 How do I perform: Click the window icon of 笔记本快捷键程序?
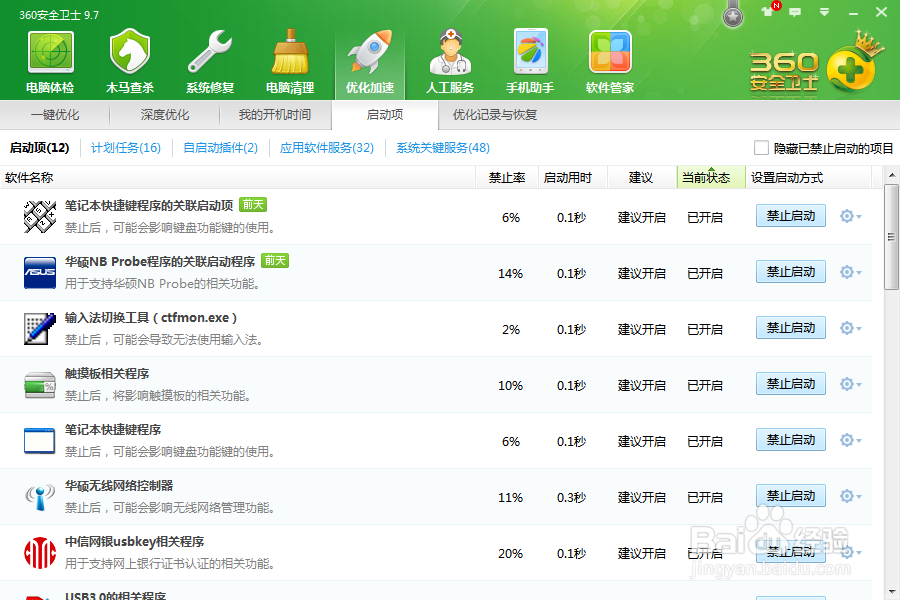pyautogui.click(x=40, y=440)
